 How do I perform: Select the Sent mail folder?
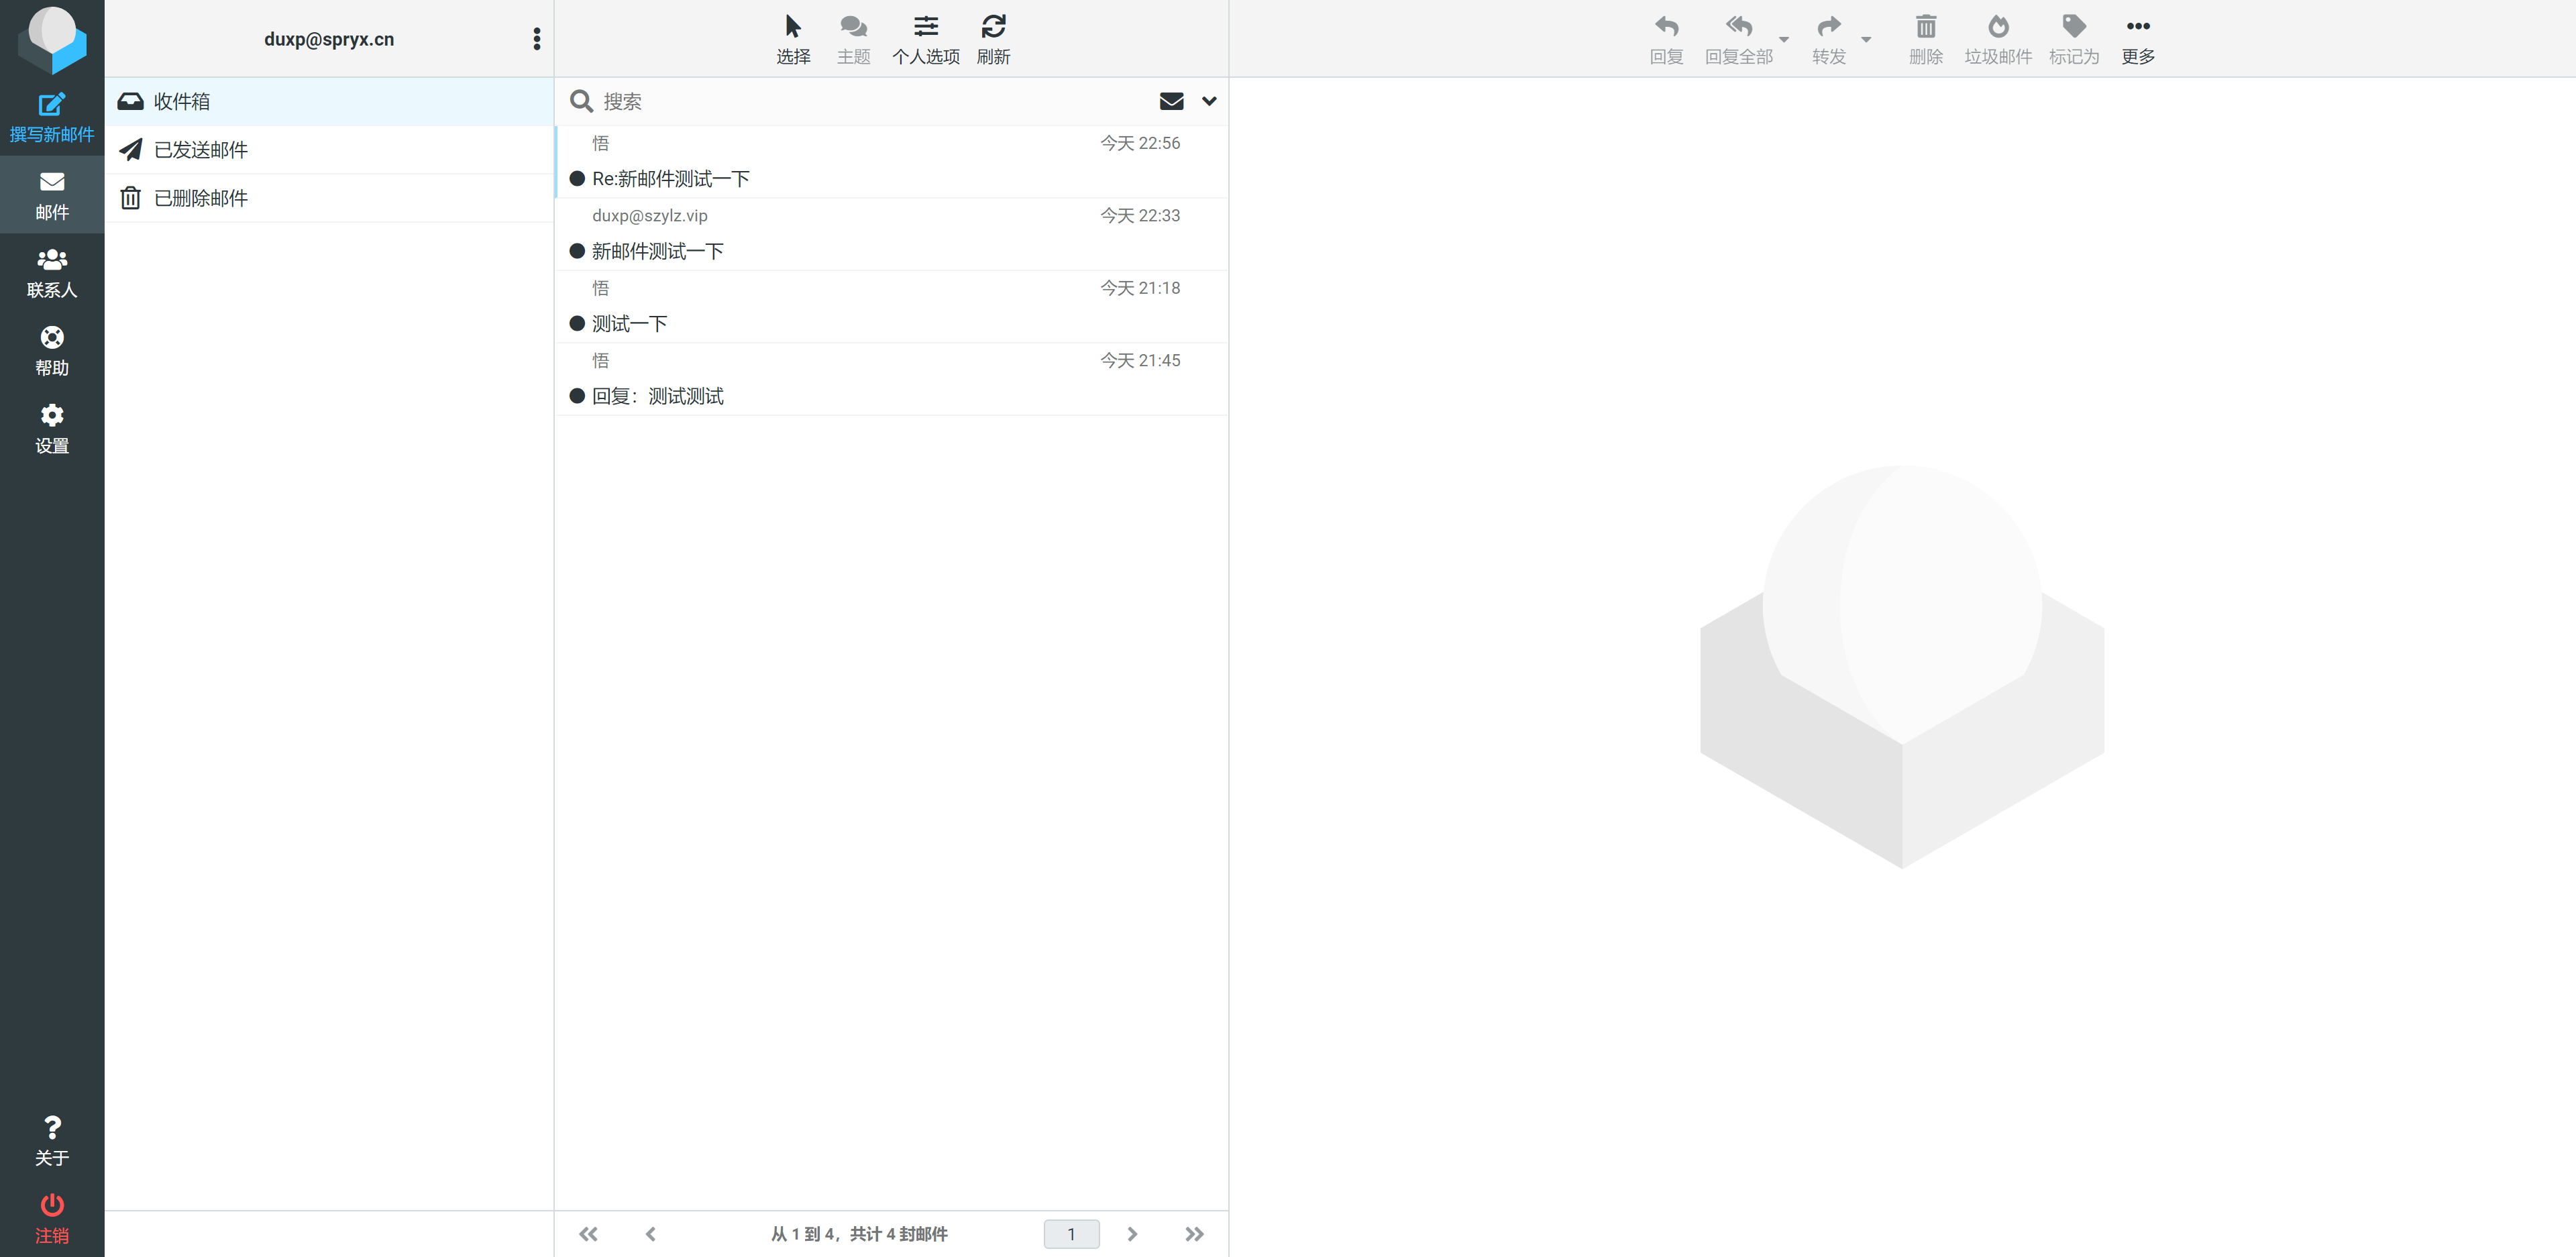click(201, 150)
